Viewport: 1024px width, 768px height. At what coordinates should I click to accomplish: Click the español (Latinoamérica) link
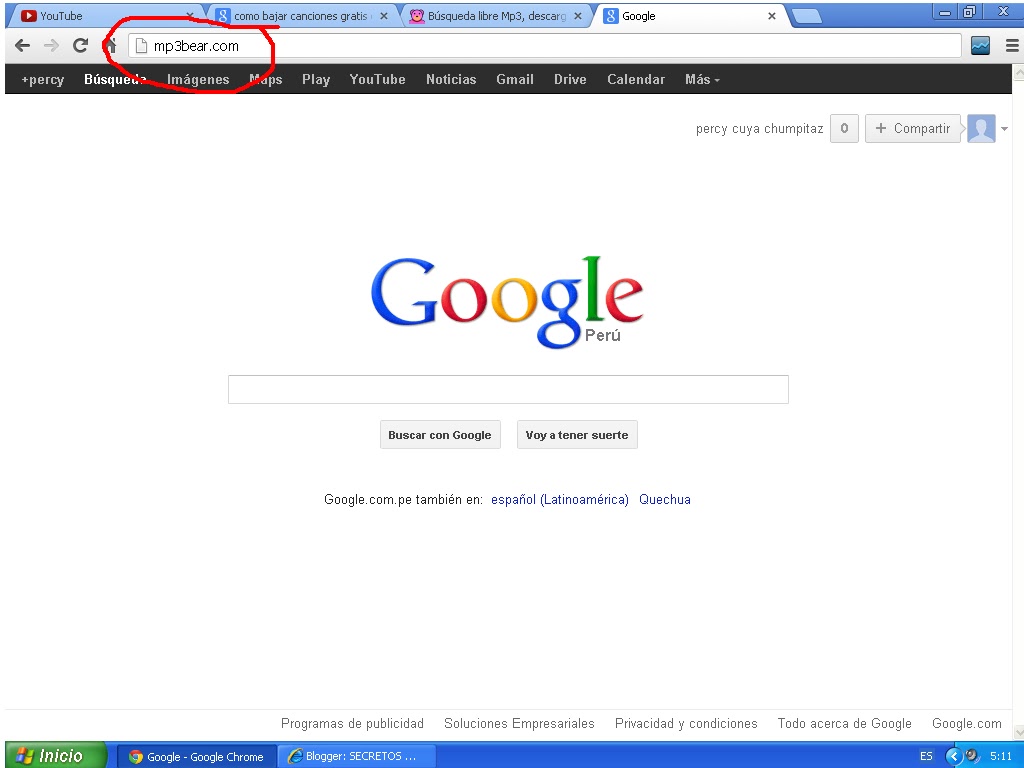560,500
